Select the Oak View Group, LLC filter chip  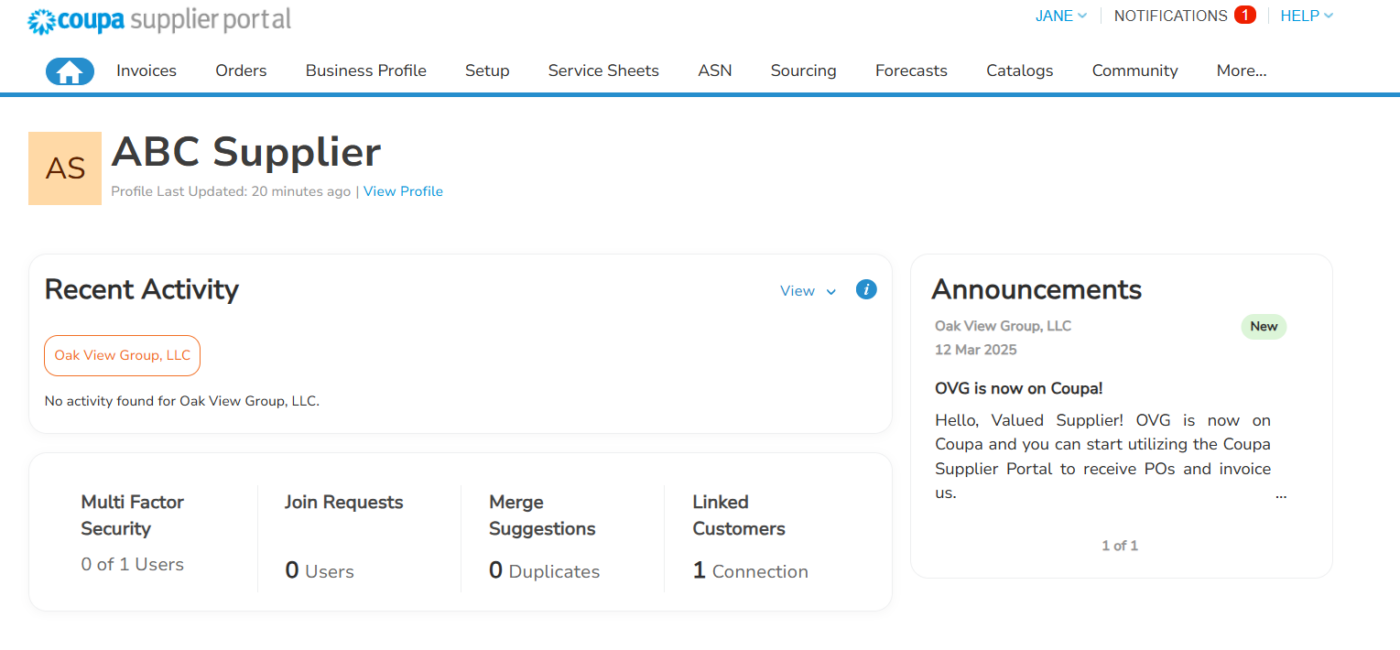[x=121, y=355]
